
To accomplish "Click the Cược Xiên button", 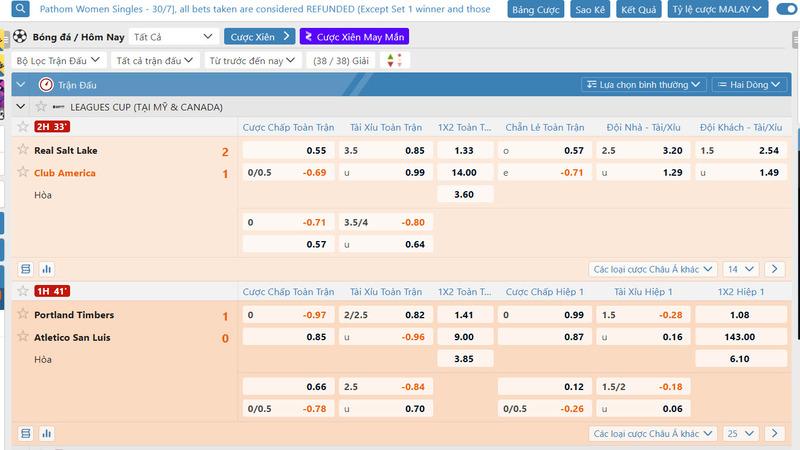I will pos(259,36).
